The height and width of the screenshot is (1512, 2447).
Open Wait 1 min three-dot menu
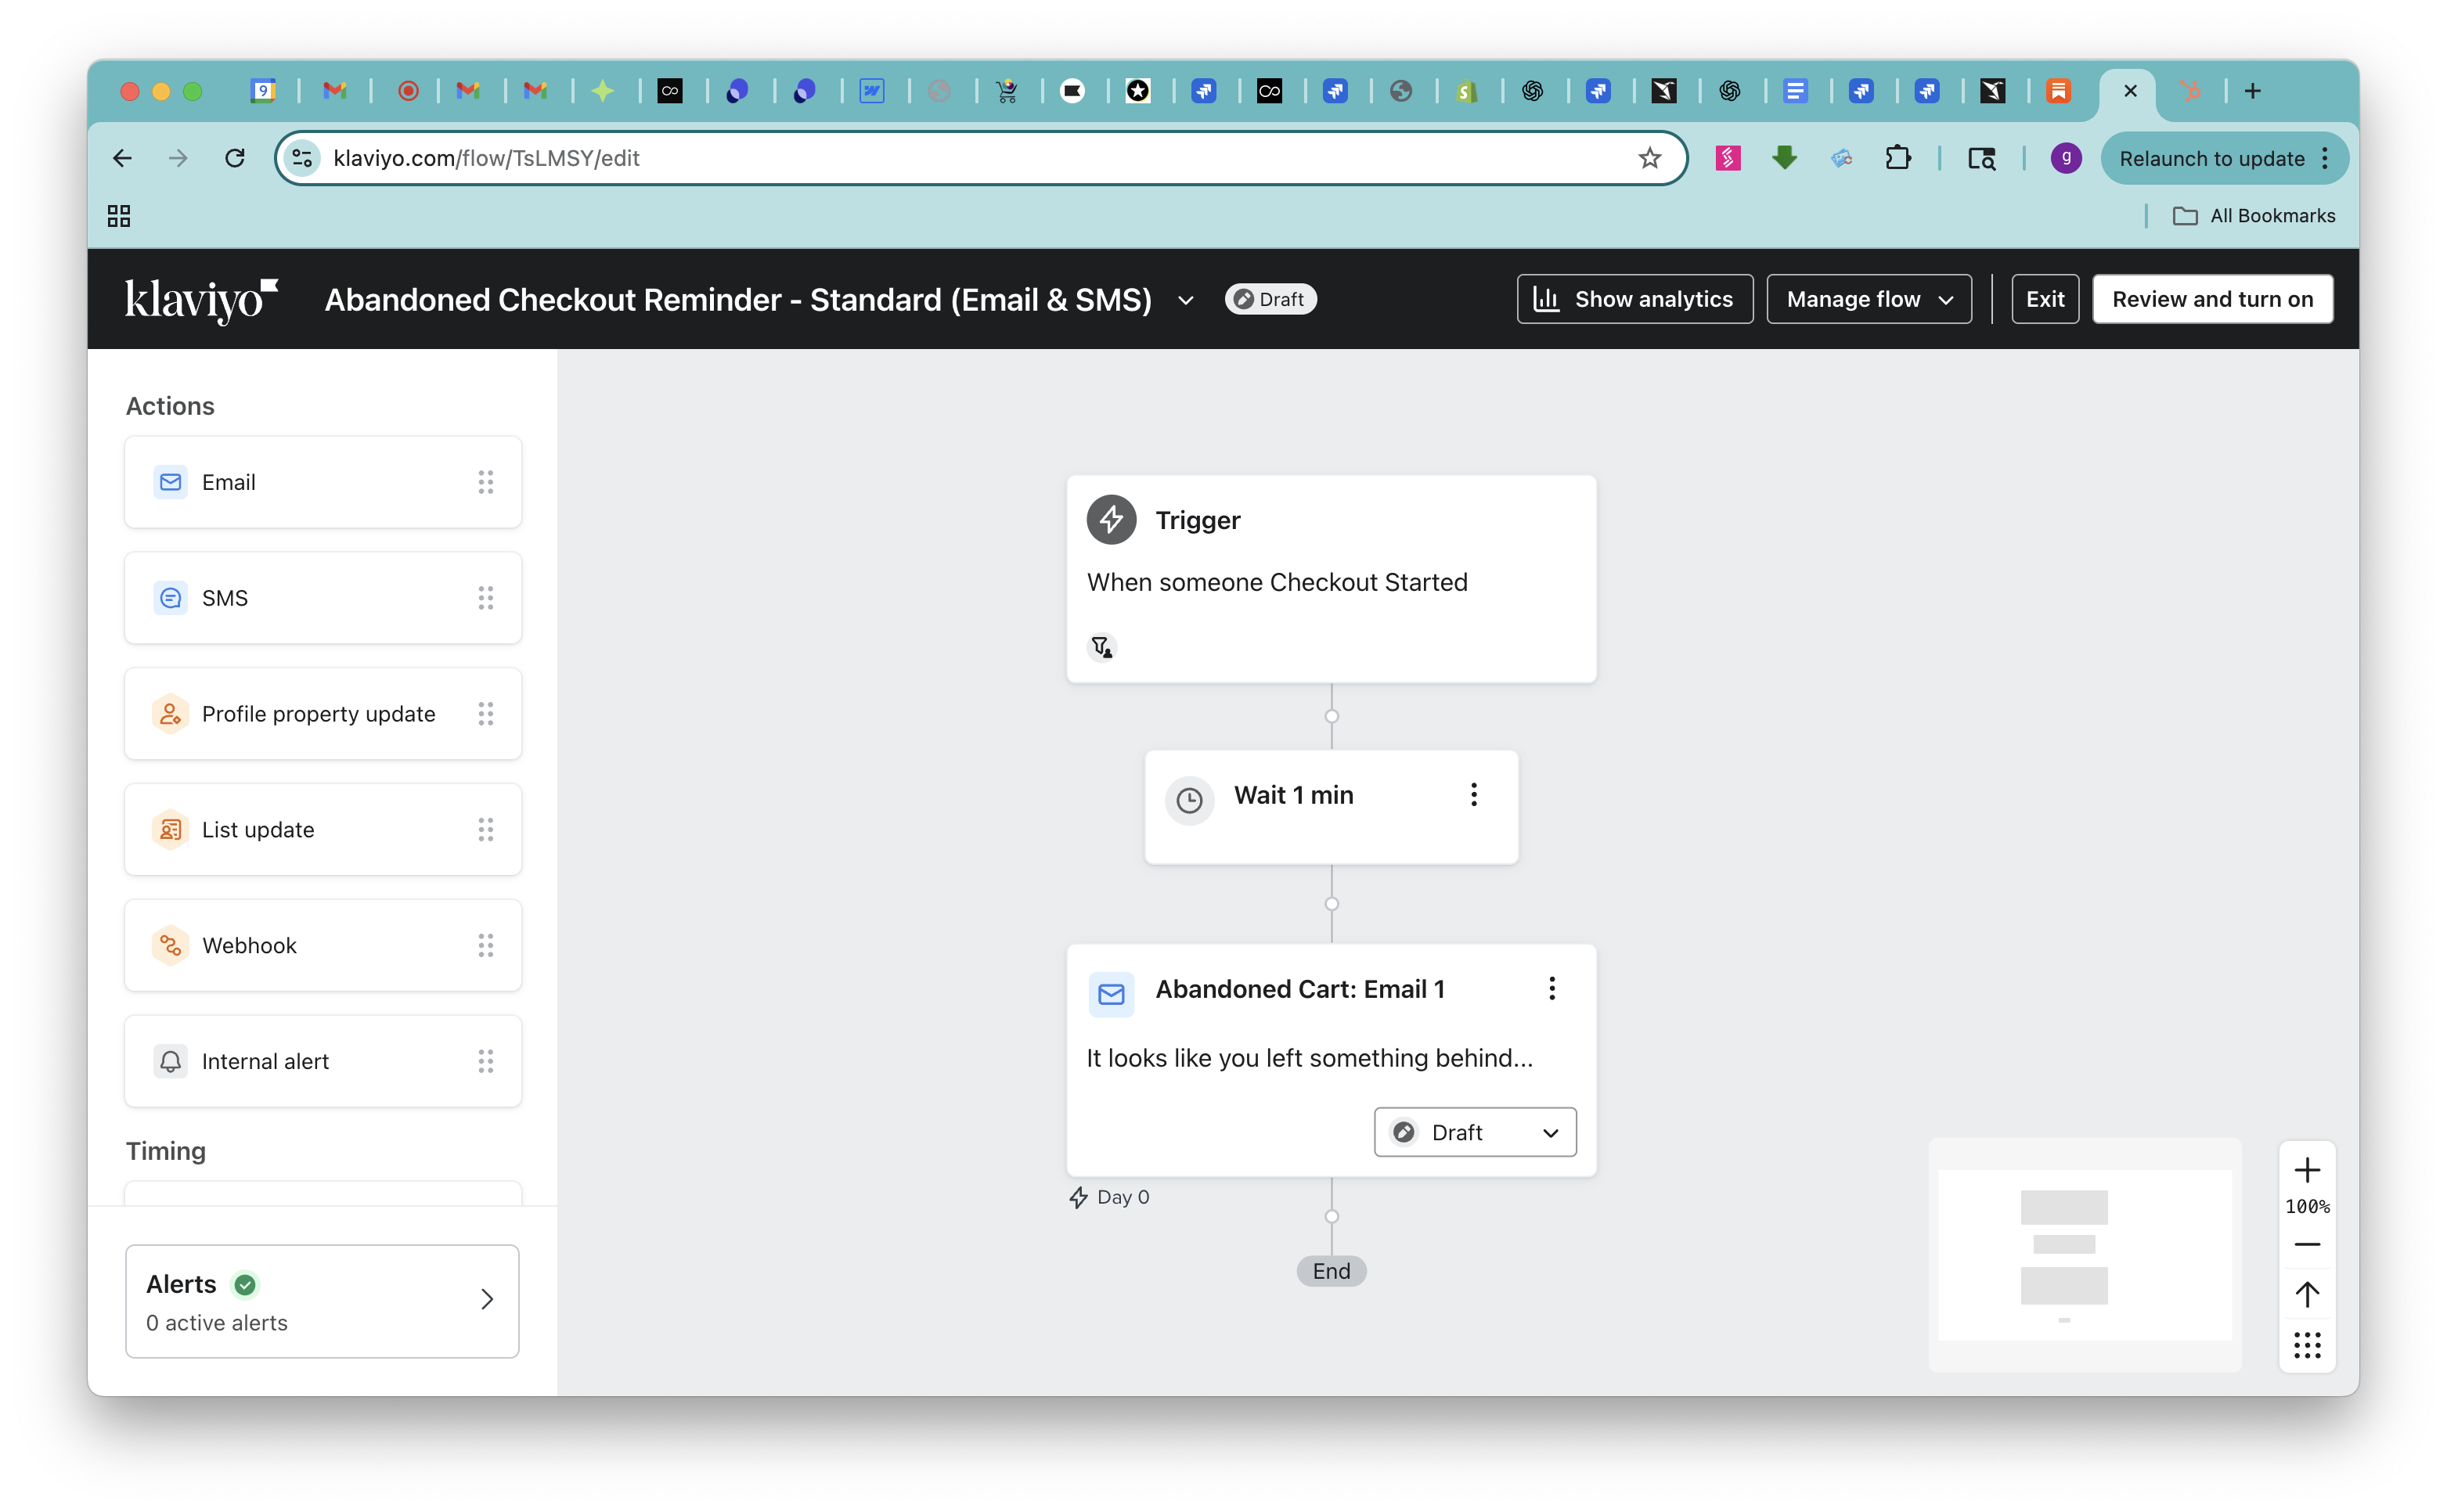(x=1473, y=795)
